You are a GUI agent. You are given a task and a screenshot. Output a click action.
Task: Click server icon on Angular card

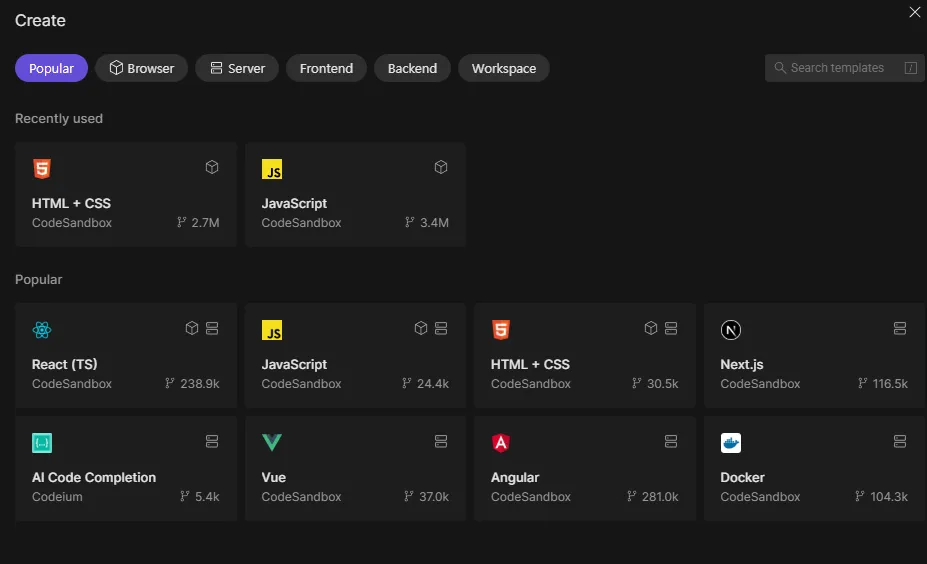coord(670,441)
